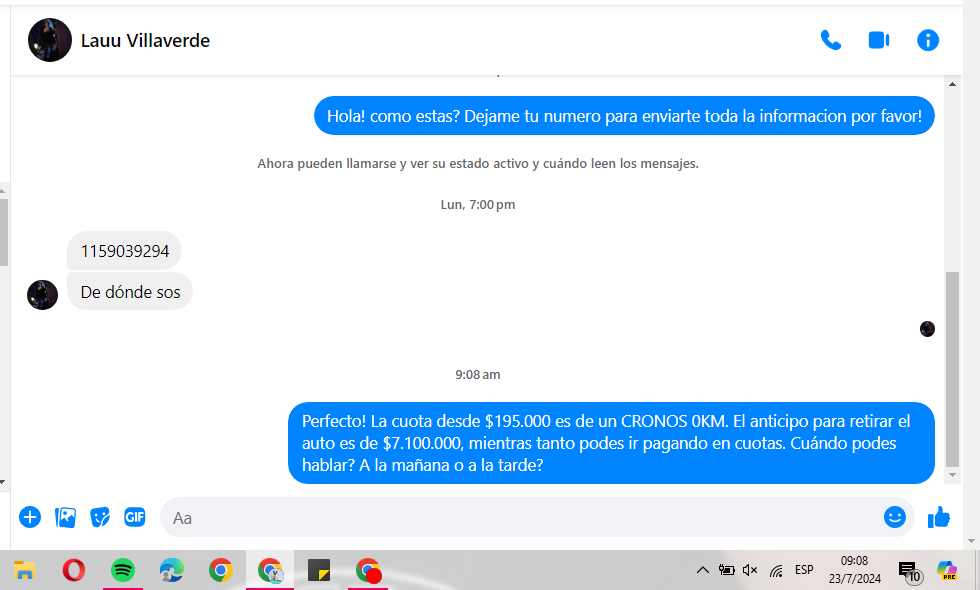Viewport: 980px width, 590px height.
Task: Open more actions with the plus icon
Action: point(30,517)
